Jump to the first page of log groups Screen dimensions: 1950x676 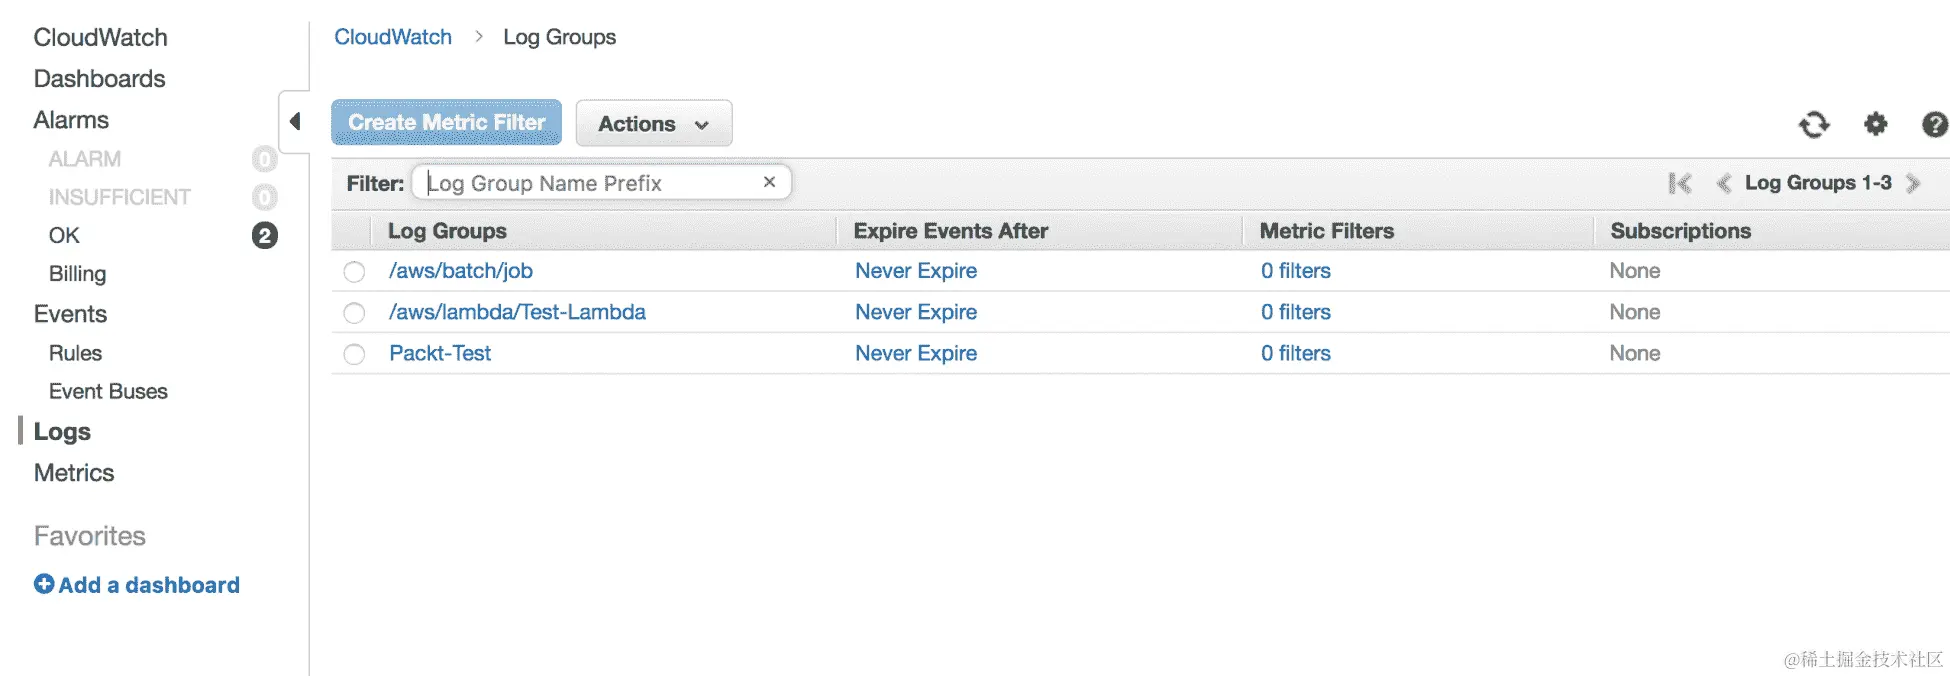click(1680, 183)
